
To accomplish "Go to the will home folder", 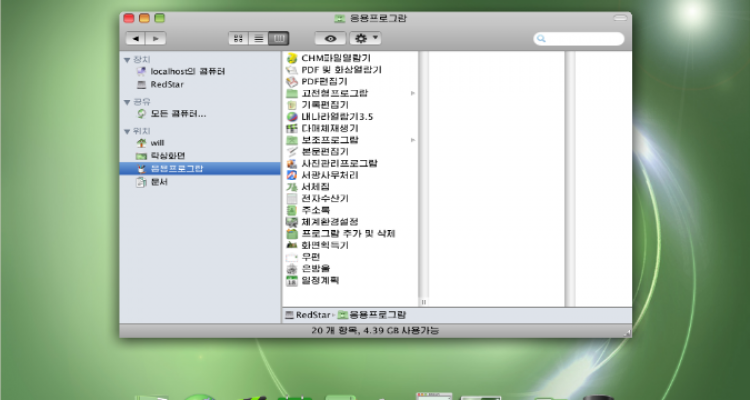I will [151, 143].
